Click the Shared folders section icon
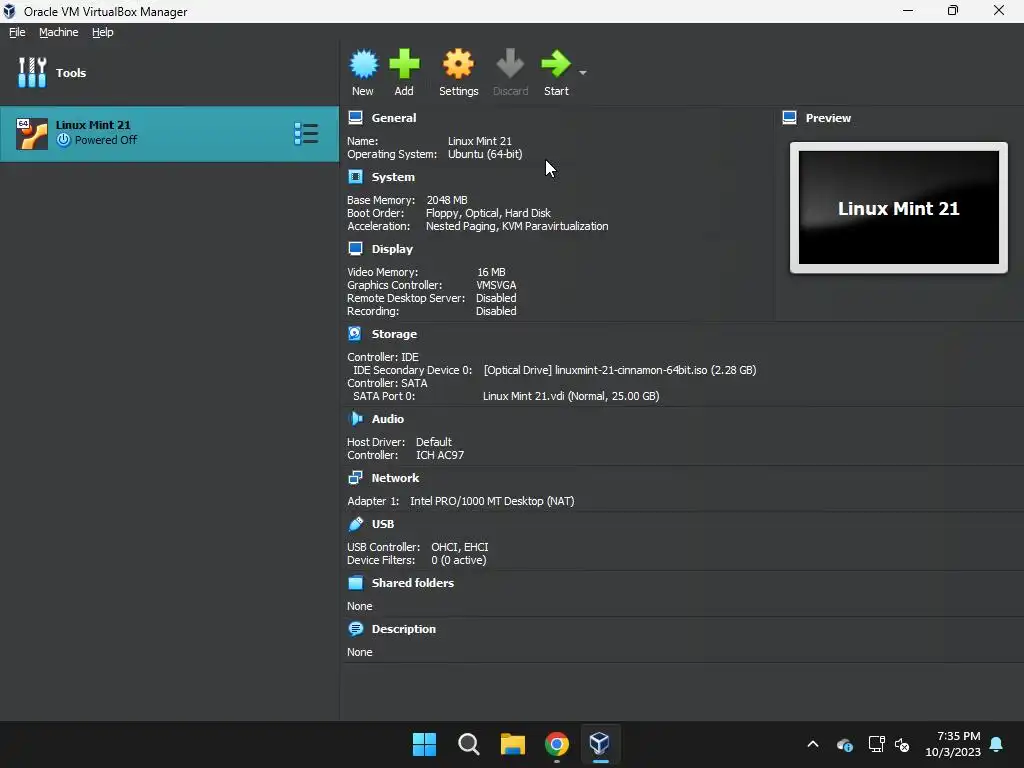The width and height of the screenshot is (1024, 768). [355, 583]
